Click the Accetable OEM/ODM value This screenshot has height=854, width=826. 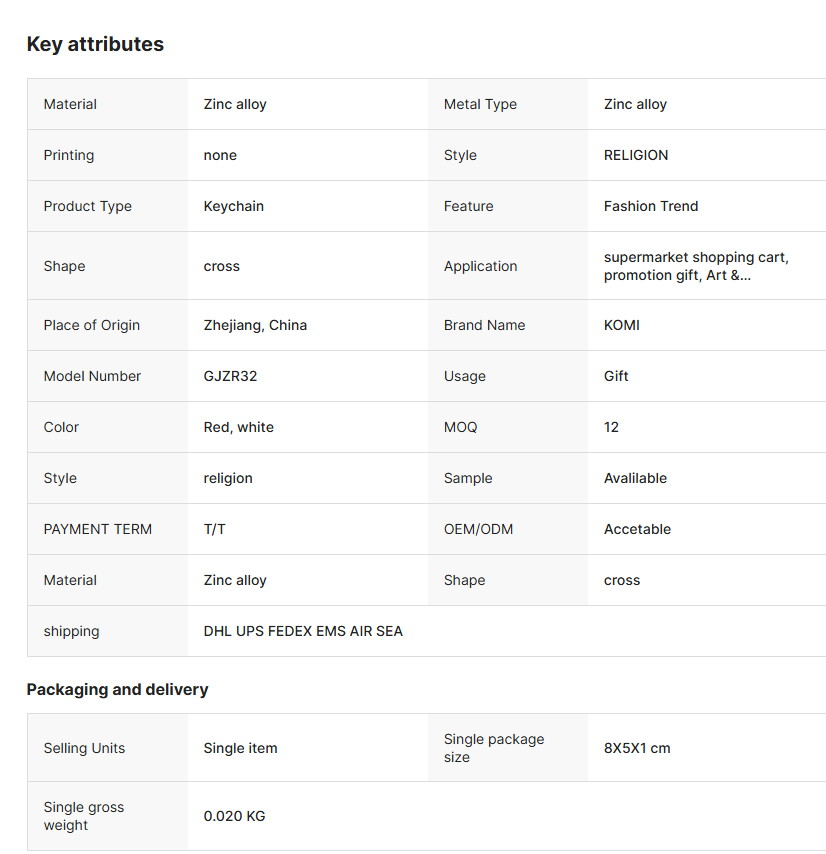coord(637,529)
